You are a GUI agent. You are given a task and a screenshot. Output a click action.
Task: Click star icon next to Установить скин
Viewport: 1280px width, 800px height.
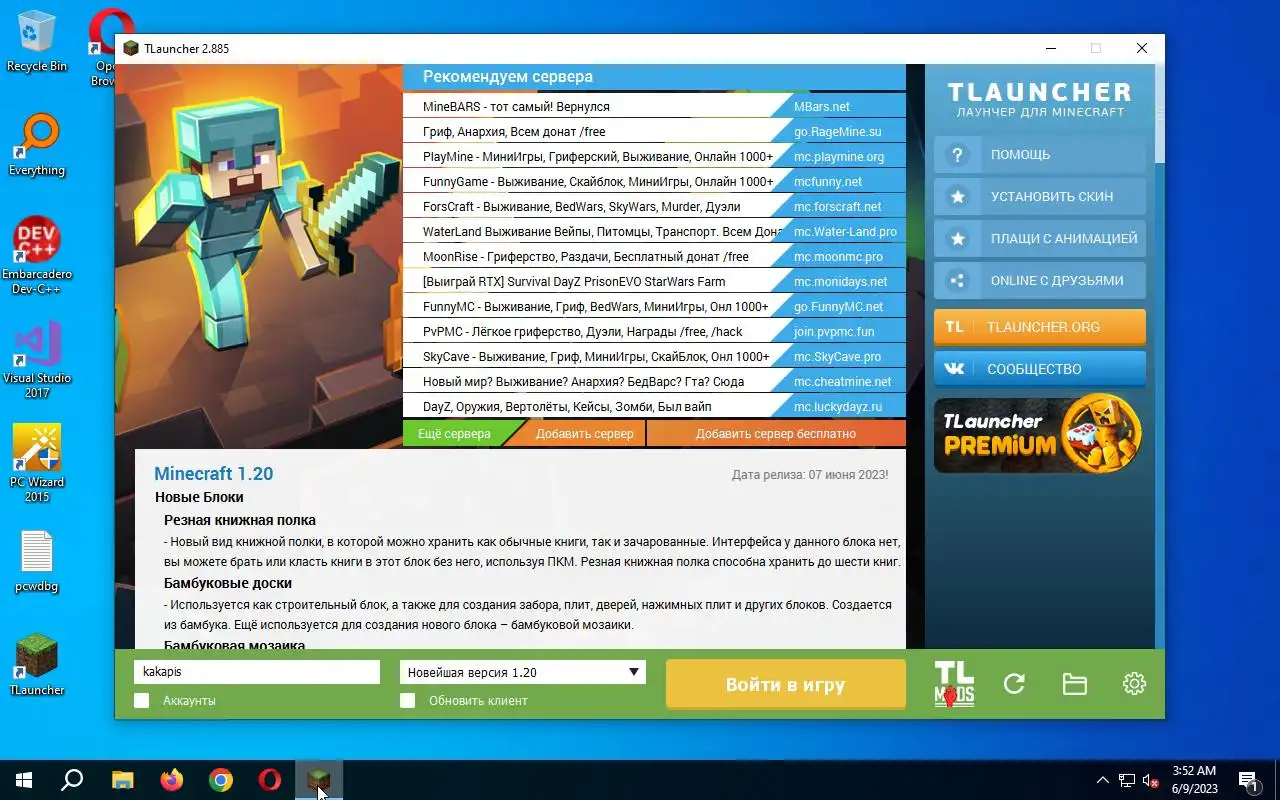957,197
